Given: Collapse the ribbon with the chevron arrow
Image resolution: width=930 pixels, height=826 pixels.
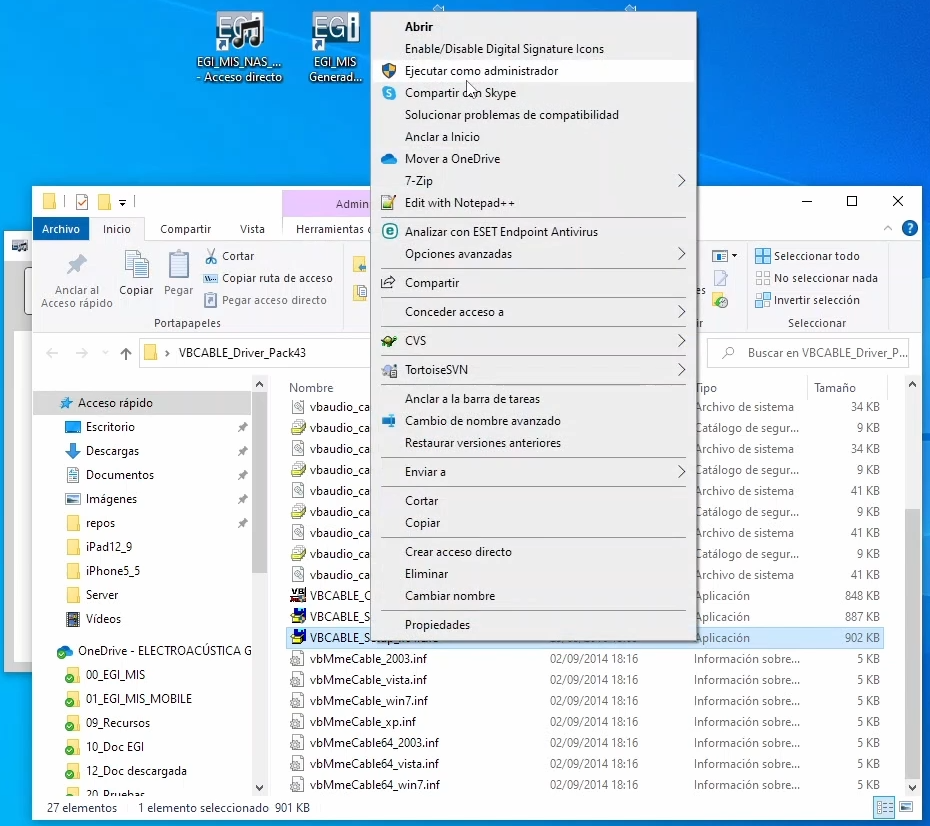Looking at the screenshot, I should (889, 228).
